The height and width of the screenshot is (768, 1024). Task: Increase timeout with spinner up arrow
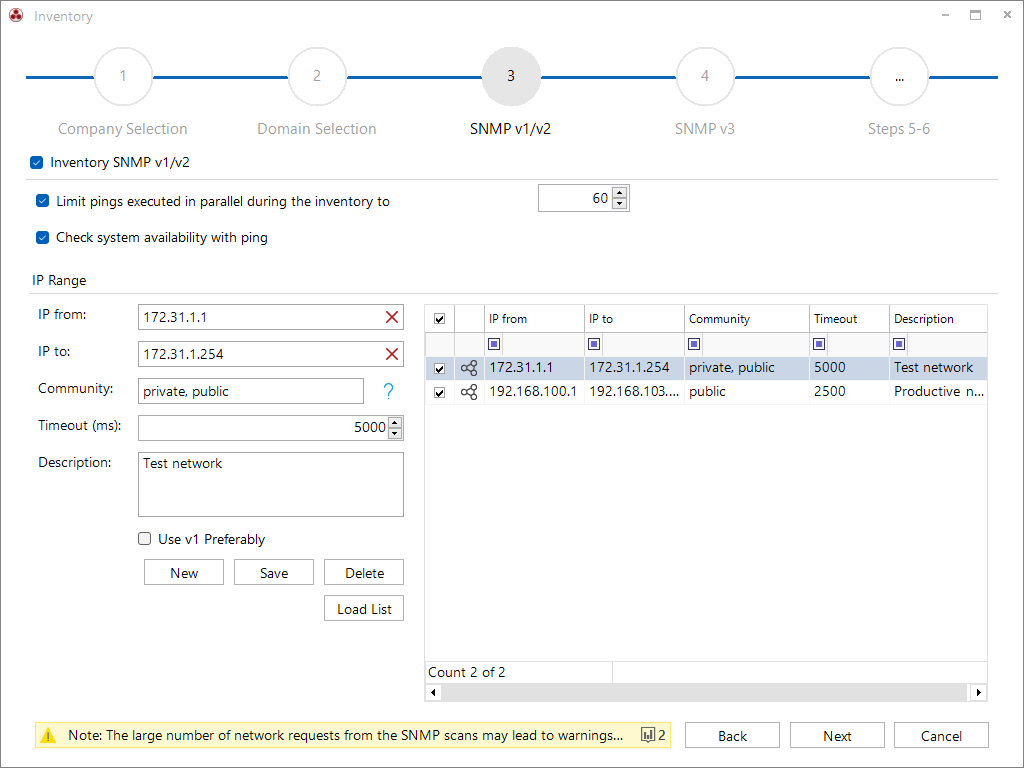click(394, 423)
